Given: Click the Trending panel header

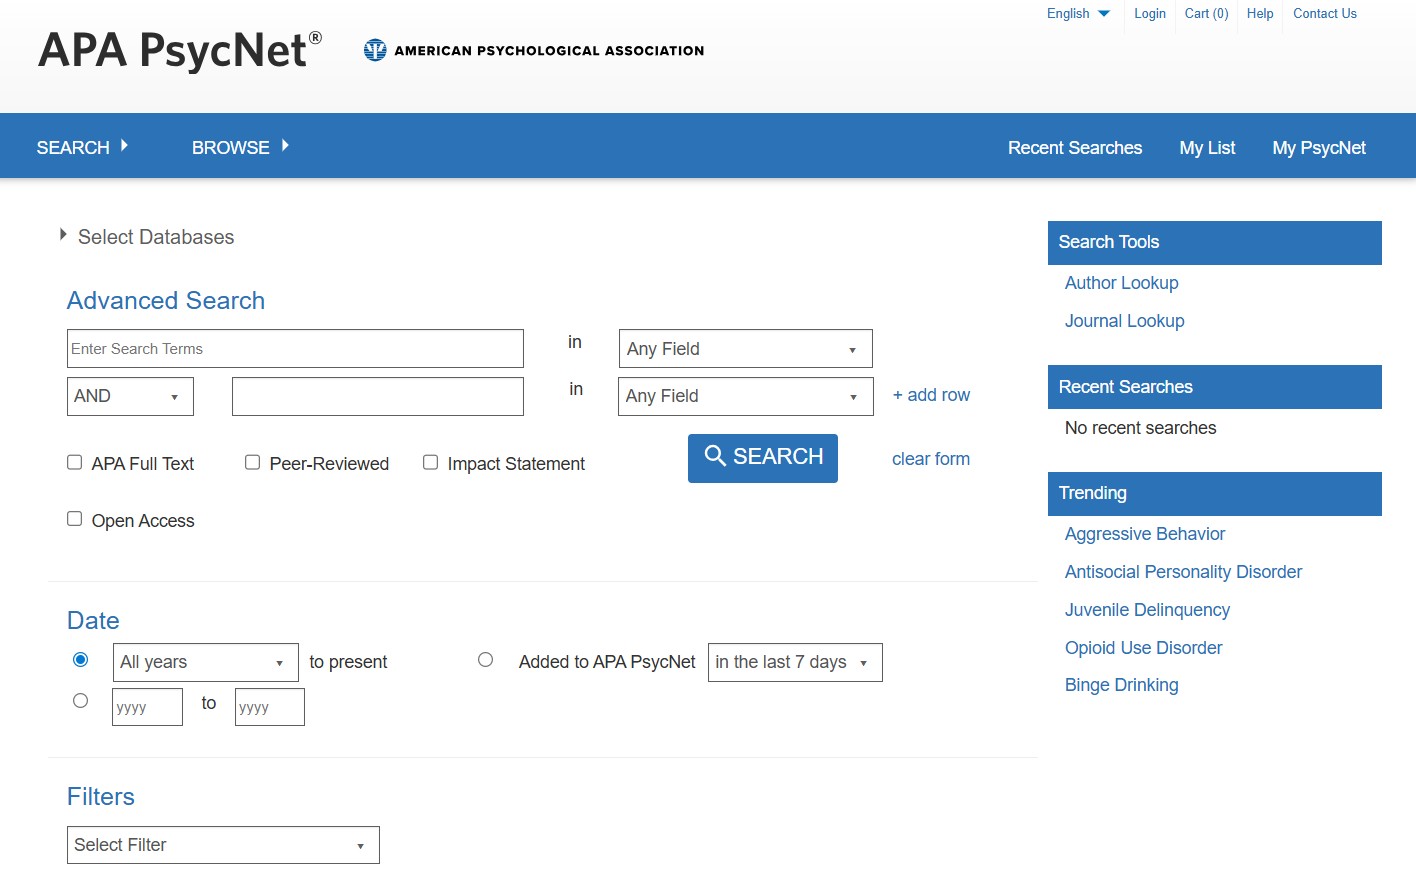Looking at the screenshot, I should coord(1215,494).
